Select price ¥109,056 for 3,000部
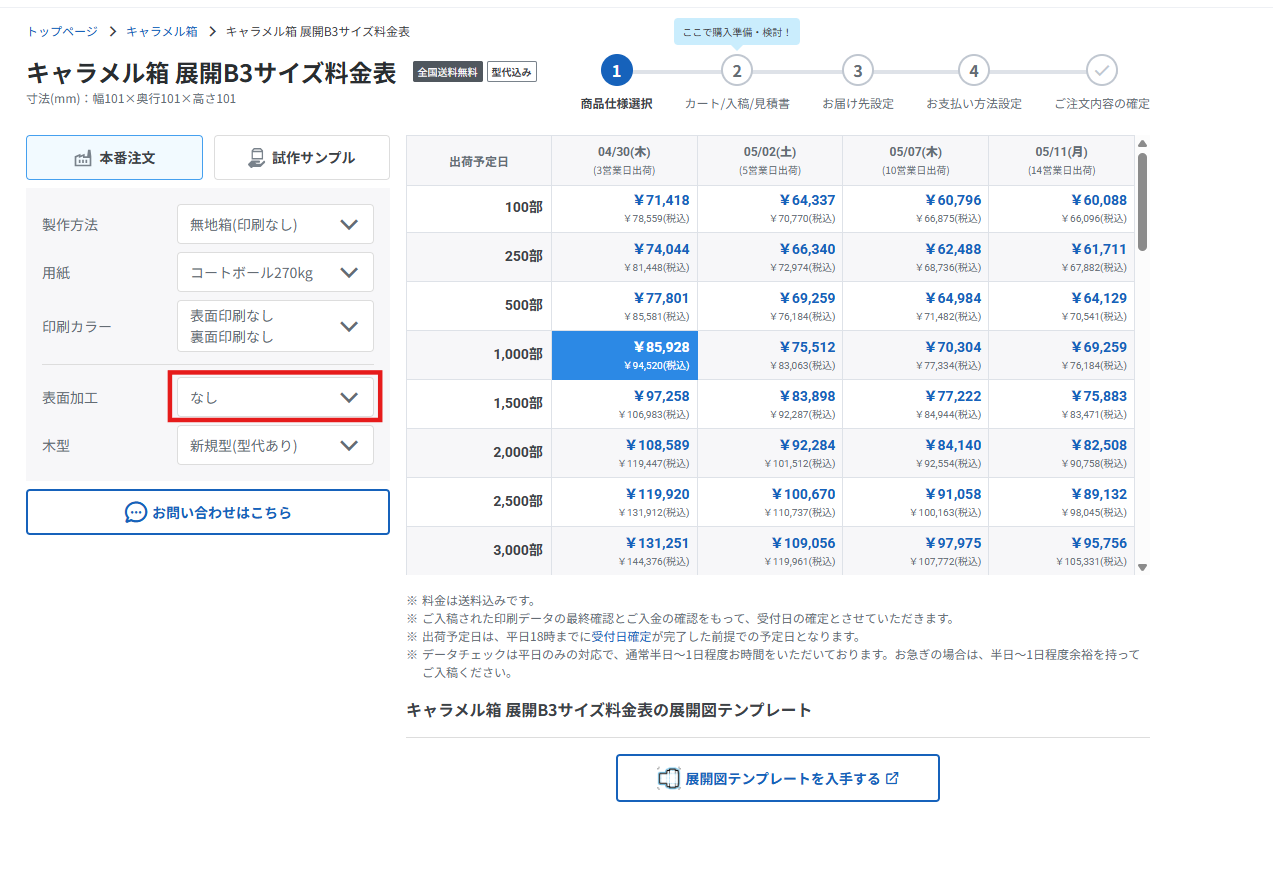Screen dimensions: 1273x874 tap(770, 551)
